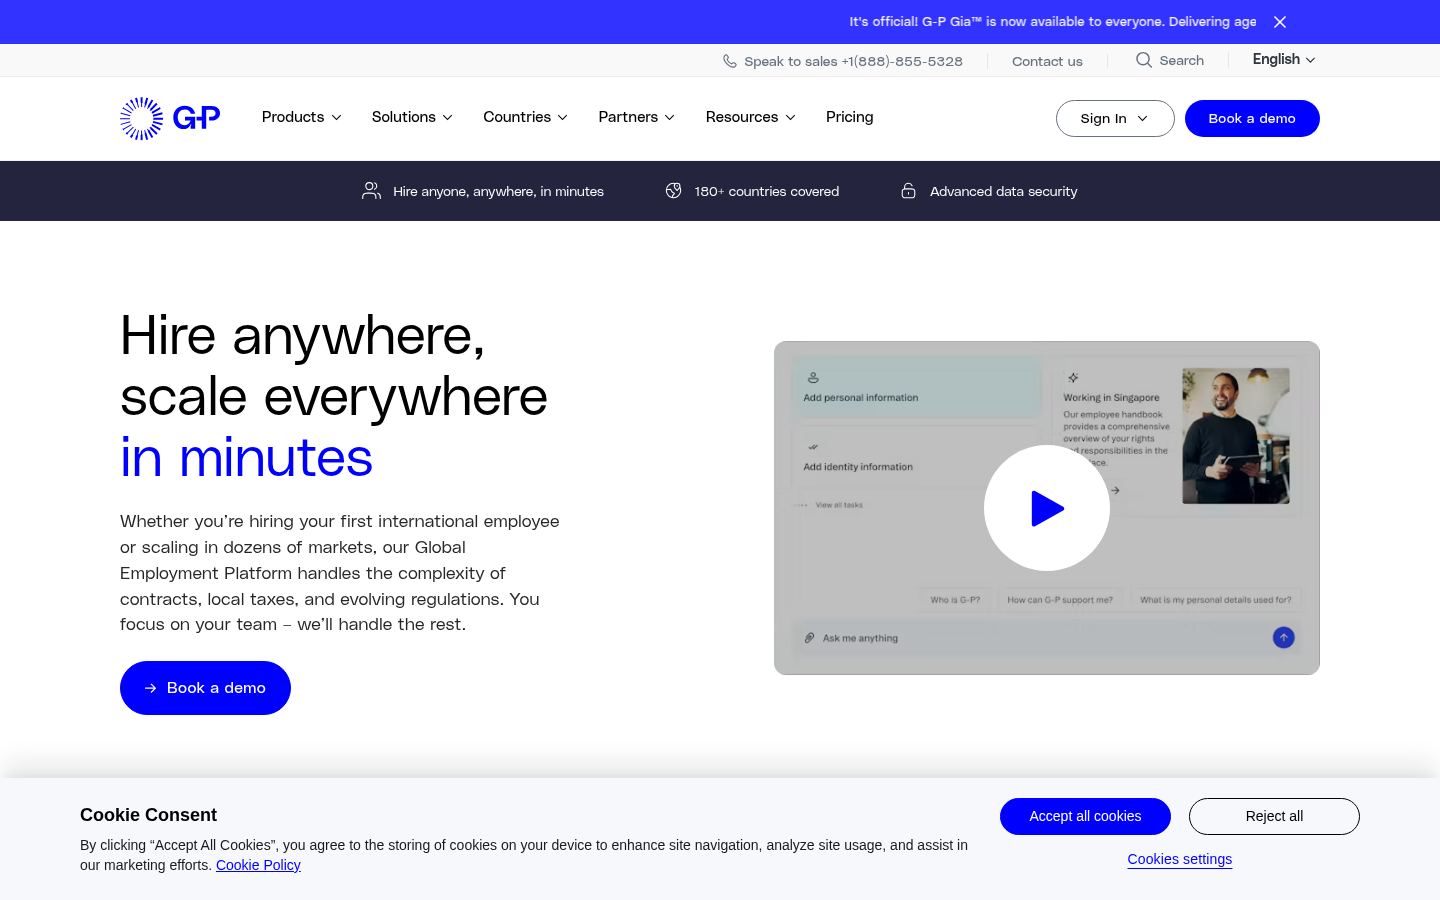The height and width of the screenshot is (900, 1440).
Task: Expand the Solutions menu
Action: click(x=412, y=117)
